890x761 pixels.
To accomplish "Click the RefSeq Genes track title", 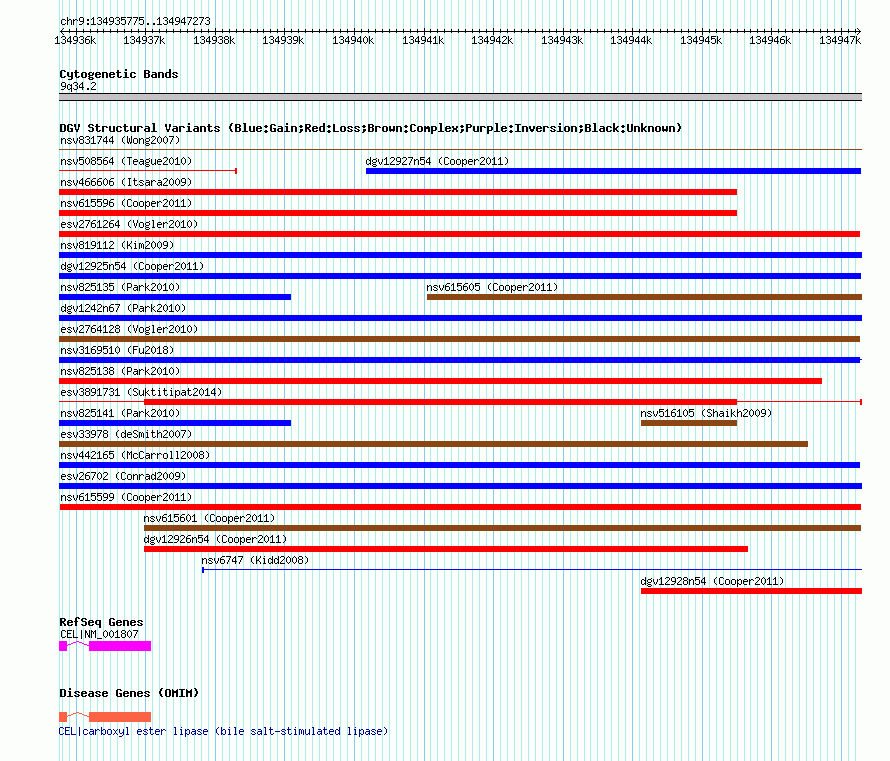I will coord(101,622).
